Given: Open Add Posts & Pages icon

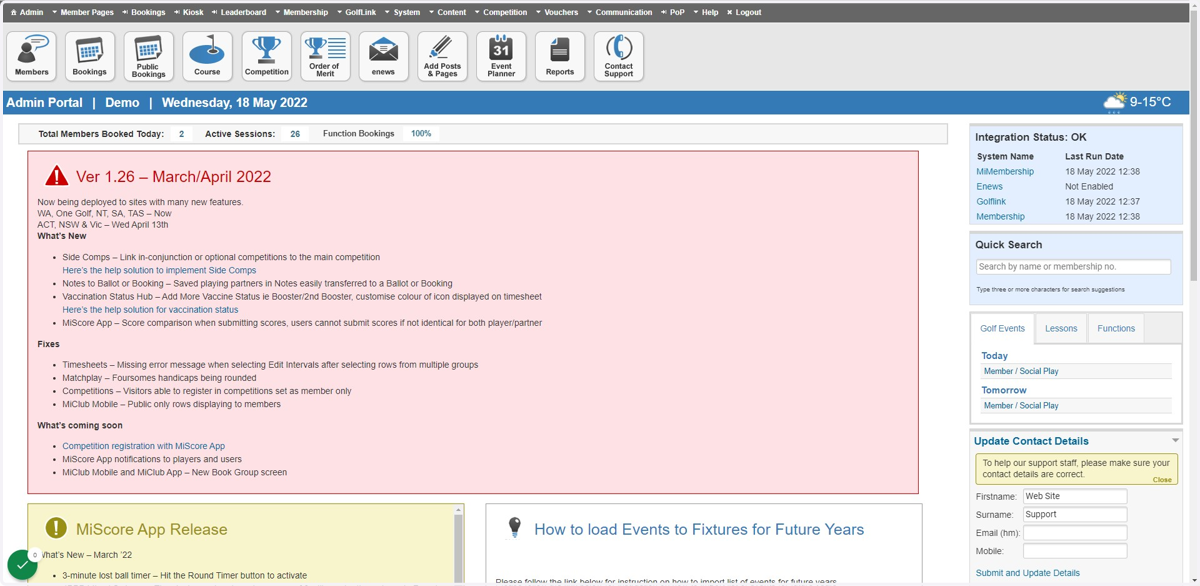Looking at the screenshot, I should 442,56.
